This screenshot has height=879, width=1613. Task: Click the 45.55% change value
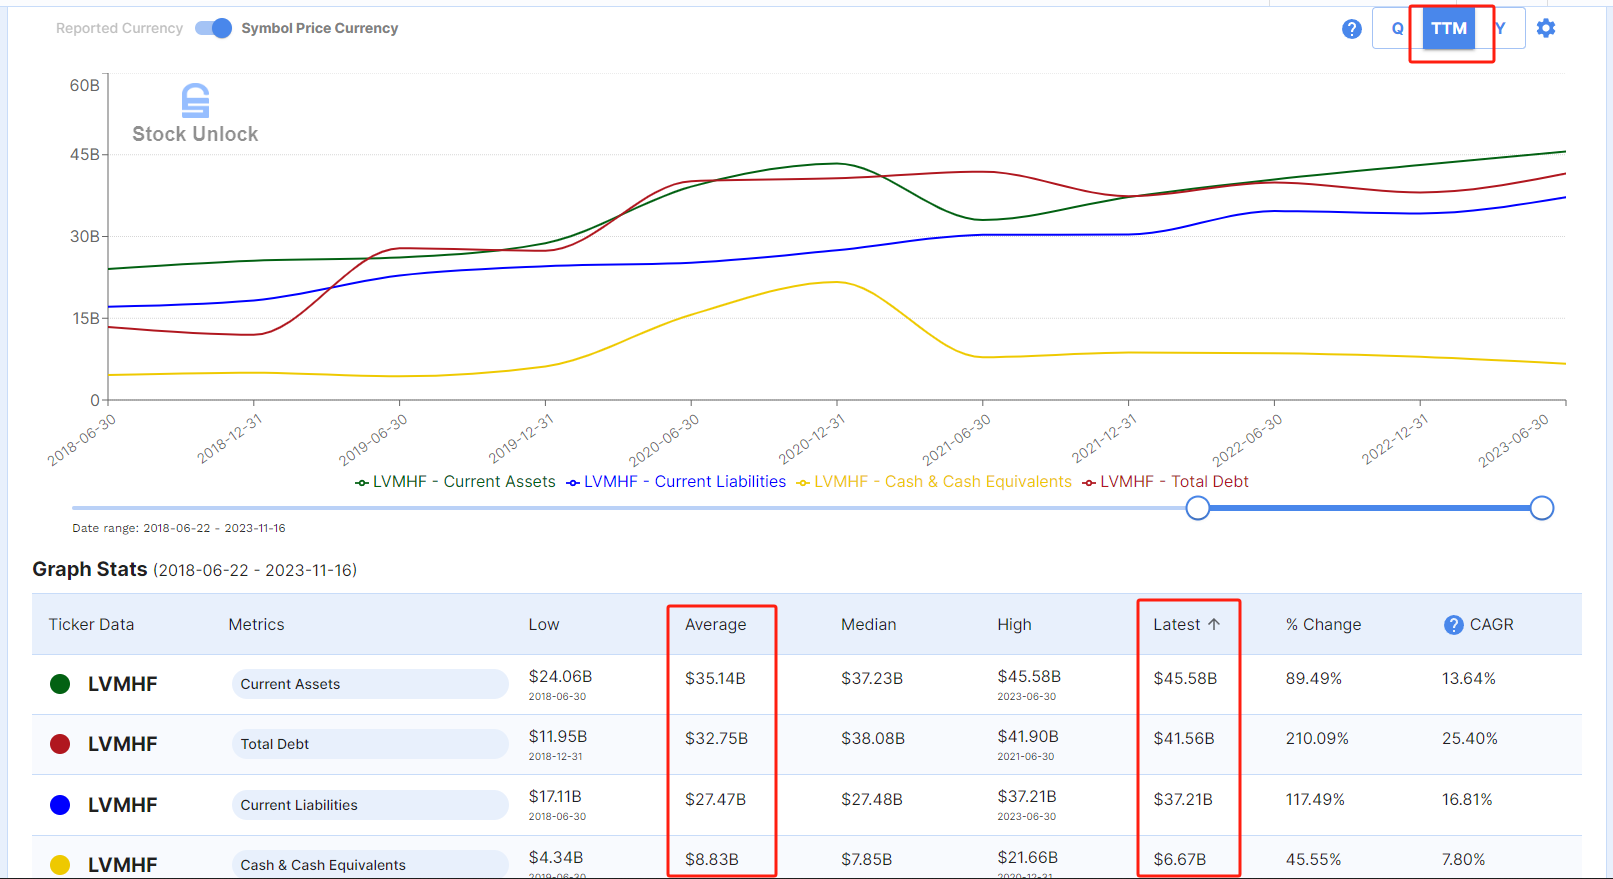point(1314,859)
